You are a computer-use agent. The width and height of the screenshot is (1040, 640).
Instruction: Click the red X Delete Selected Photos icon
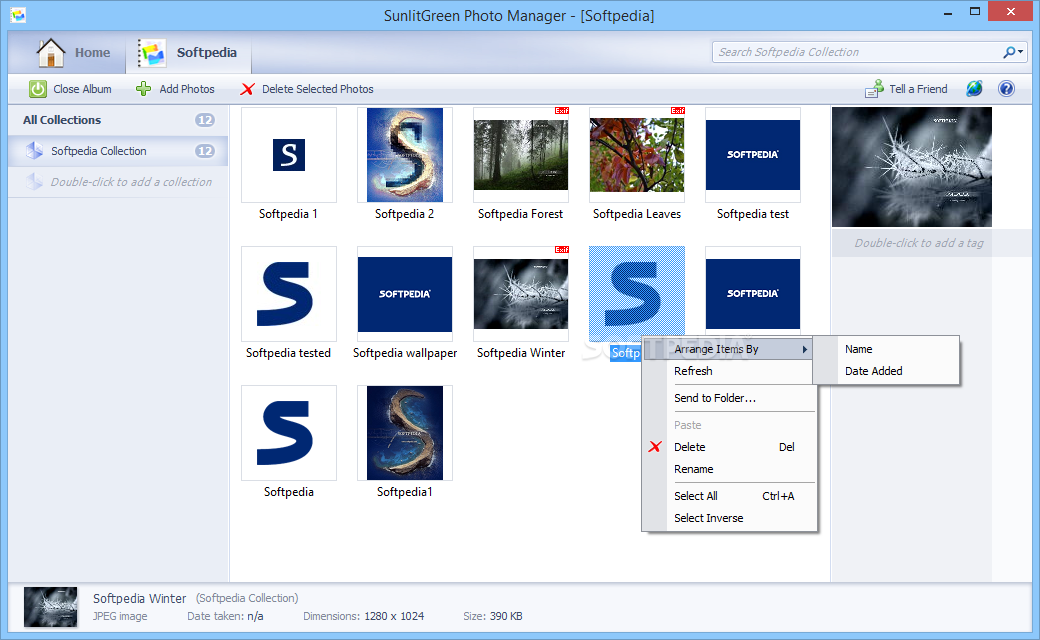[247, 89]
